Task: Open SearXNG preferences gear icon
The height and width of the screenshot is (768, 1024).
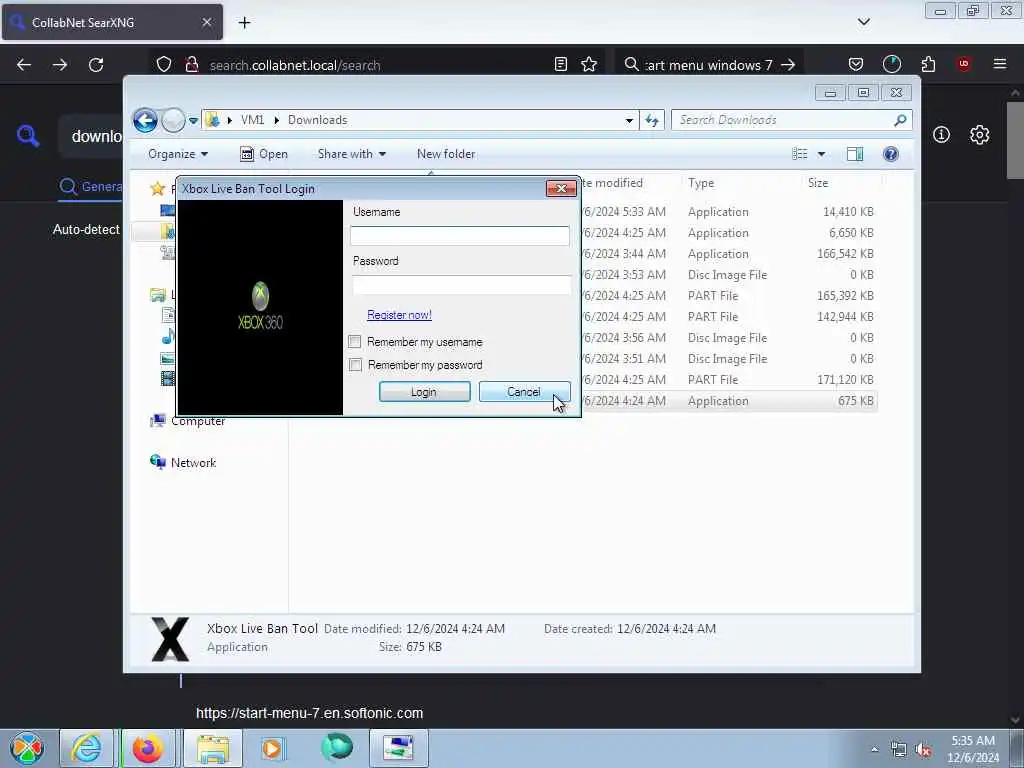Action: click(x=979, y=135)
